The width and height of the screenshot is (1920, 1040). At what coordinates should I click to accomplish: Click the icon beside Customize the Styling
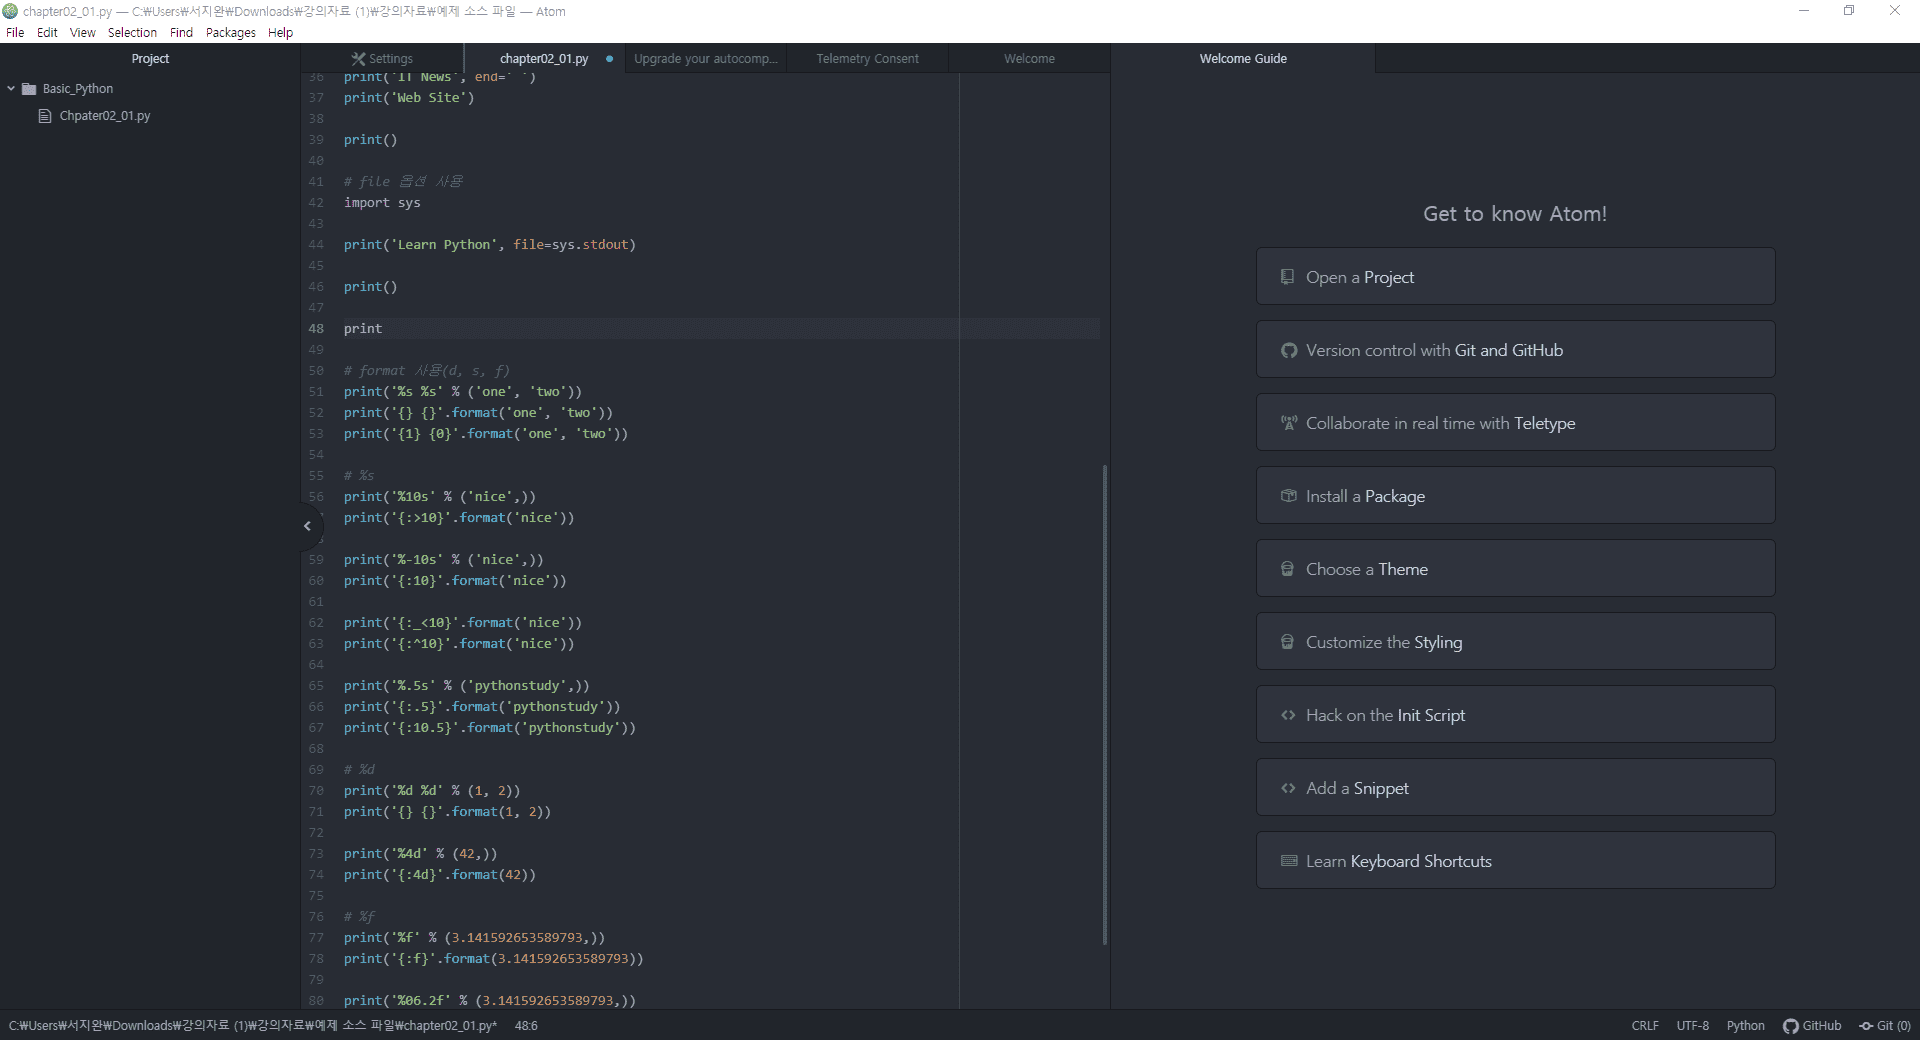click(x=1288, y=641)
